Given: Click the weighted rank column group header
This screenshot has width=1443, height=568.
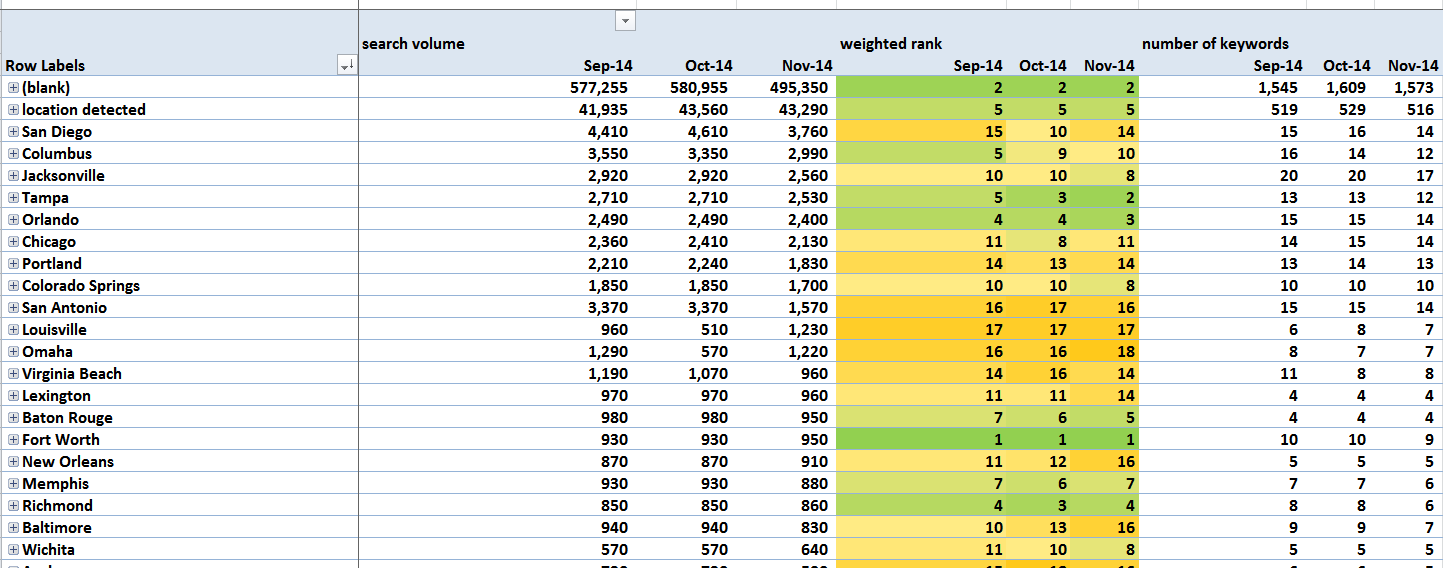Looking at the screenshot, I should tap(890, 44).
